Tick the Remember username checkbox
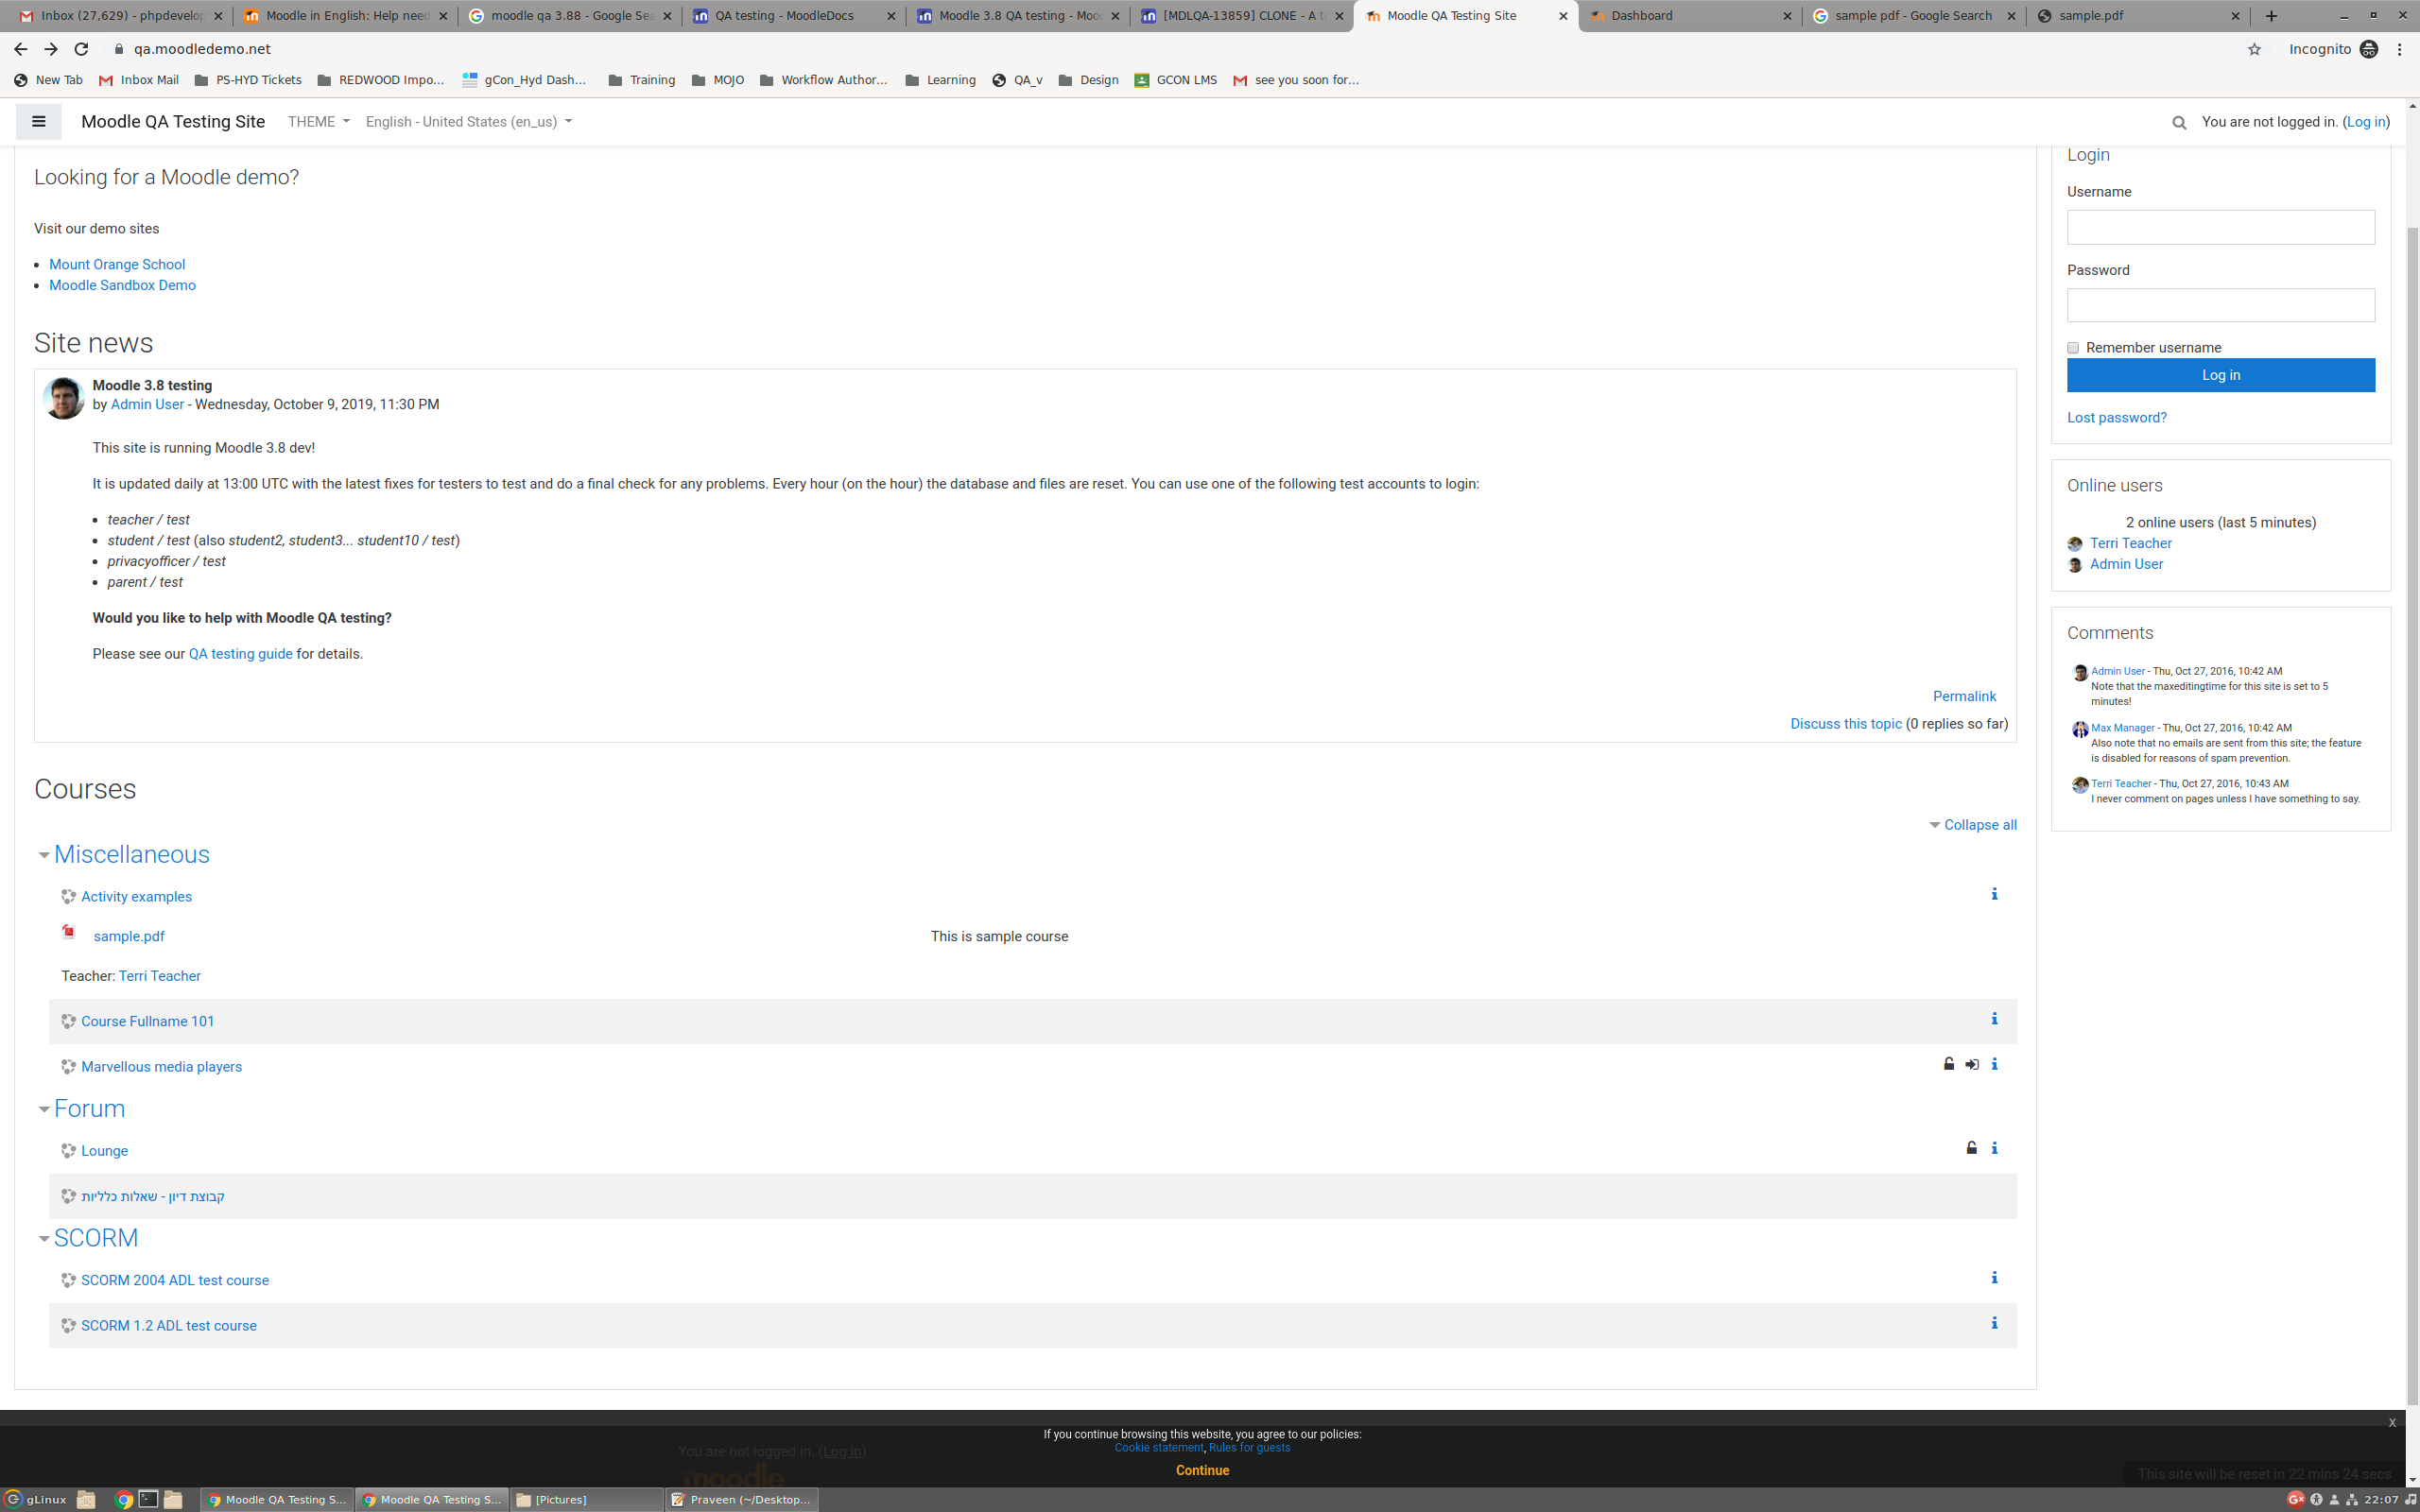 point(2073,348)
